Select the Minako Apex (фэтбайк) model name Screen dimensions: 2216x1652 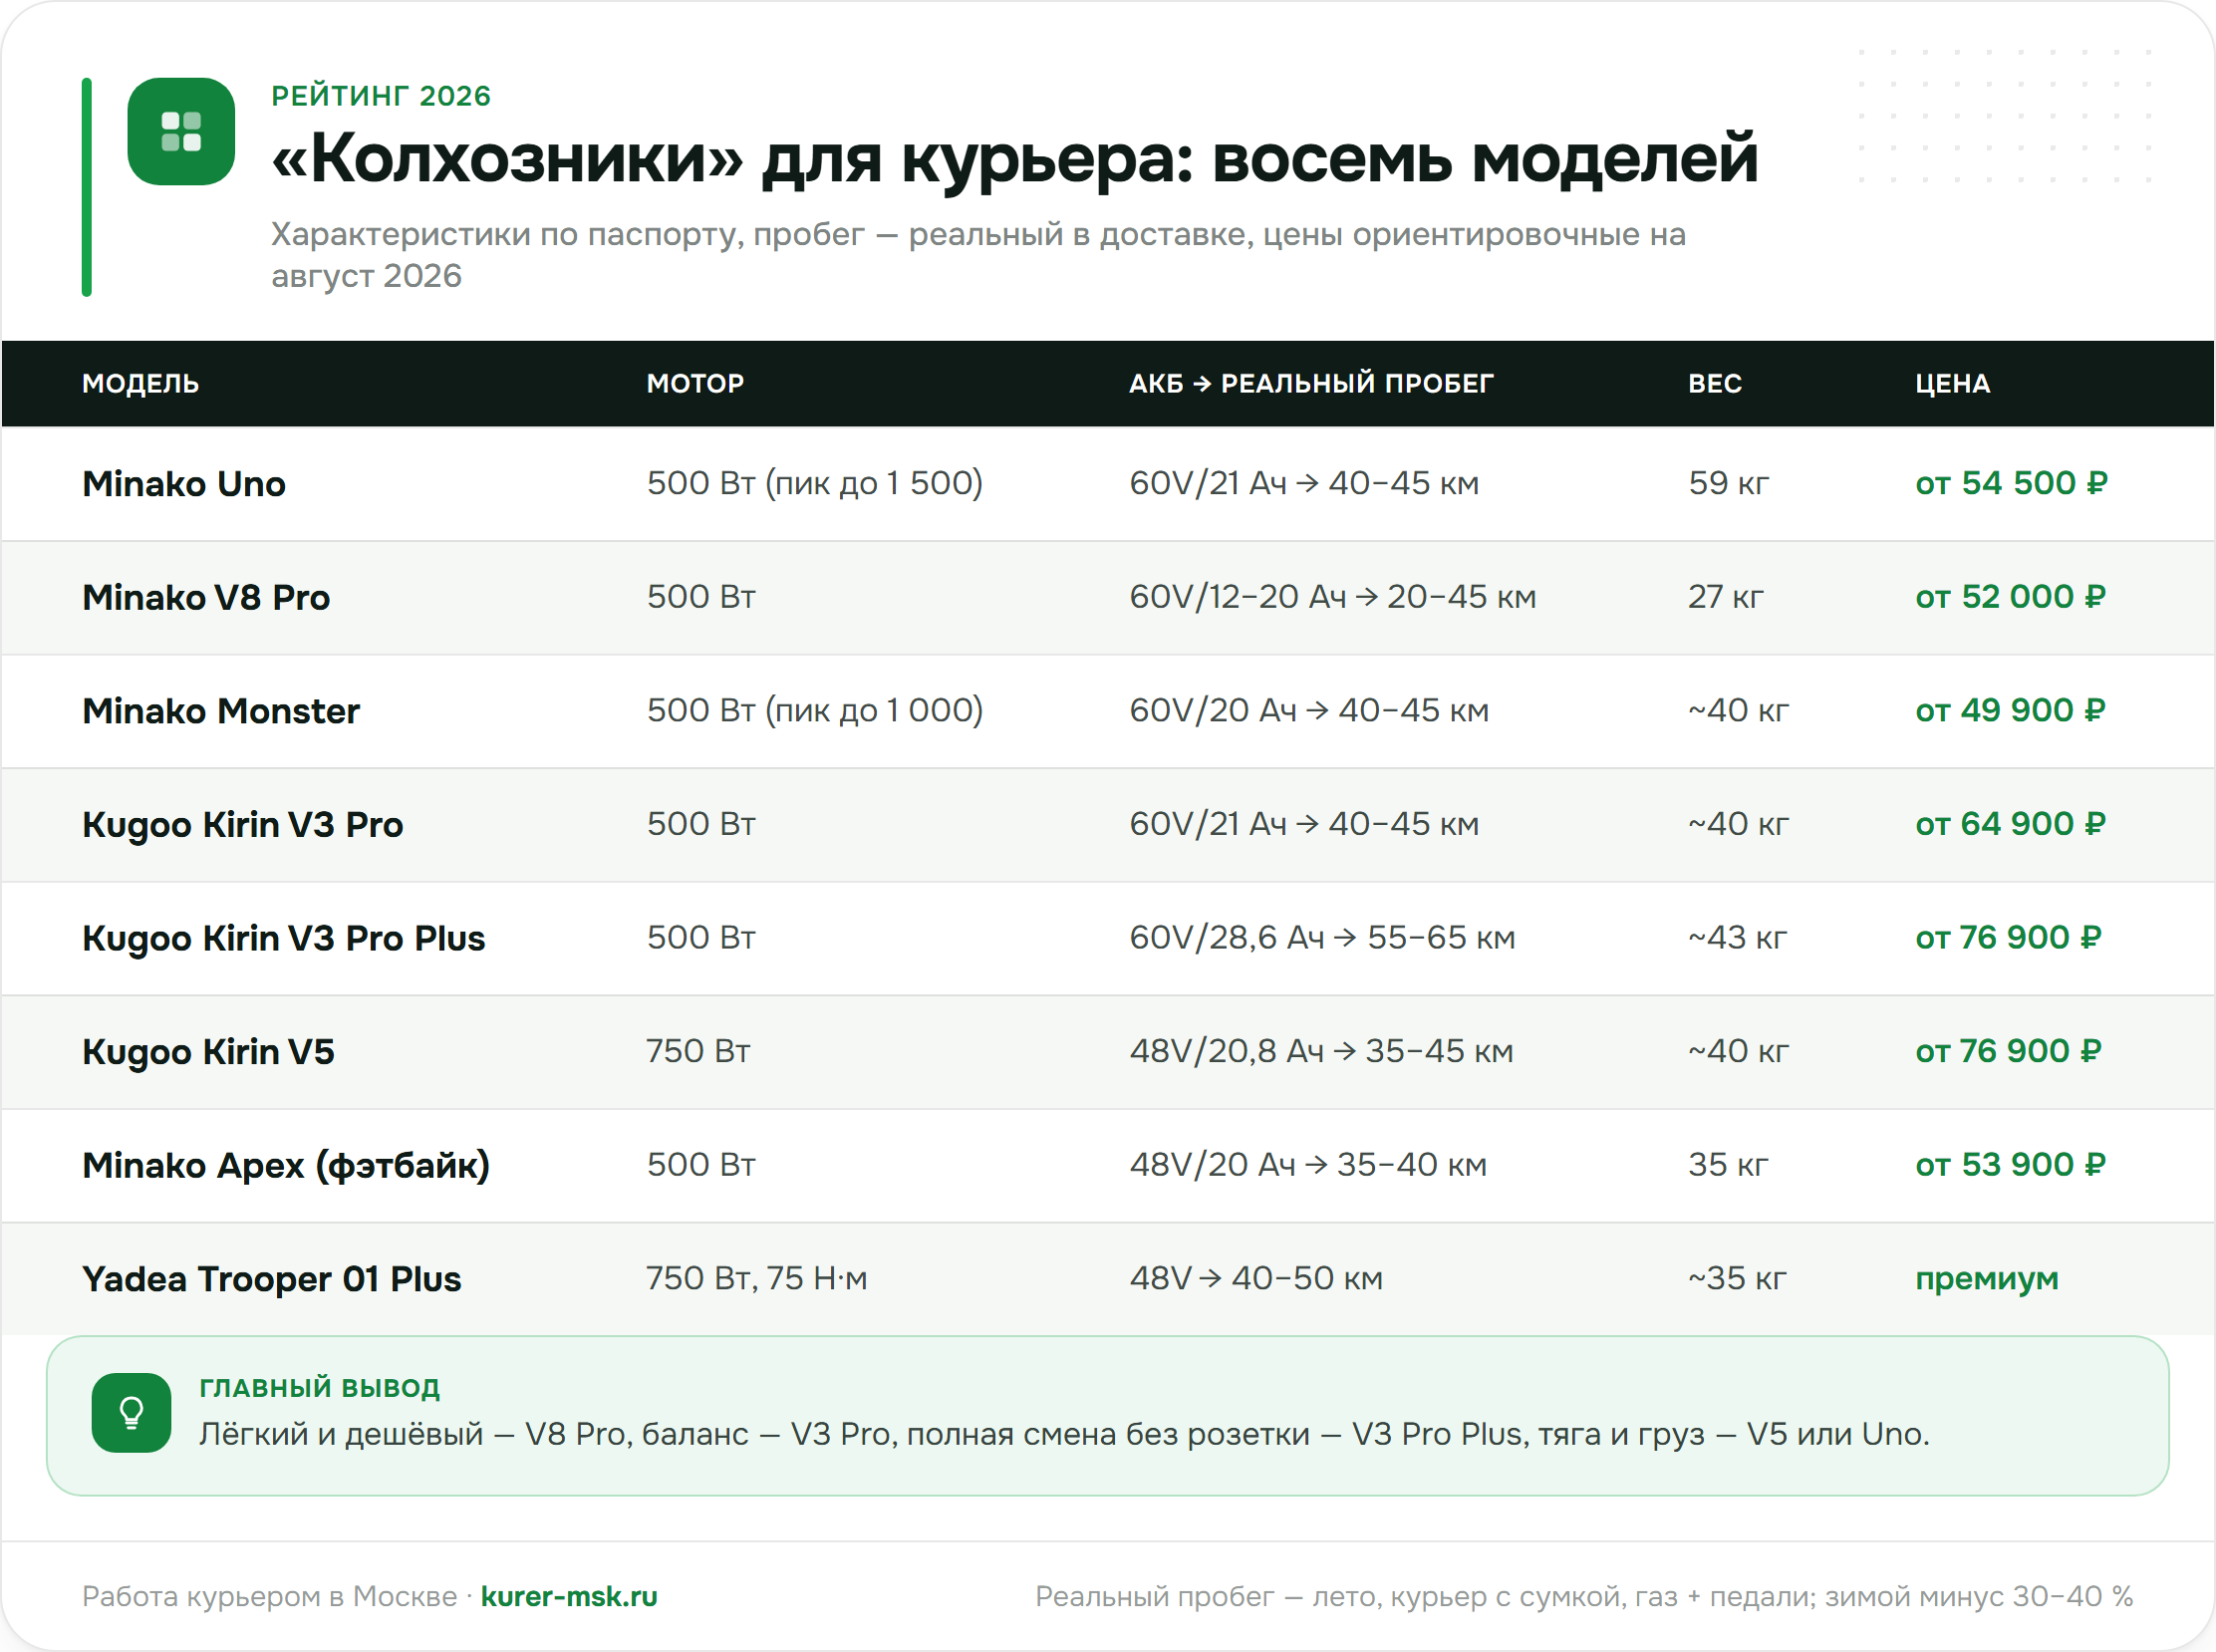tap(286, 1166)
